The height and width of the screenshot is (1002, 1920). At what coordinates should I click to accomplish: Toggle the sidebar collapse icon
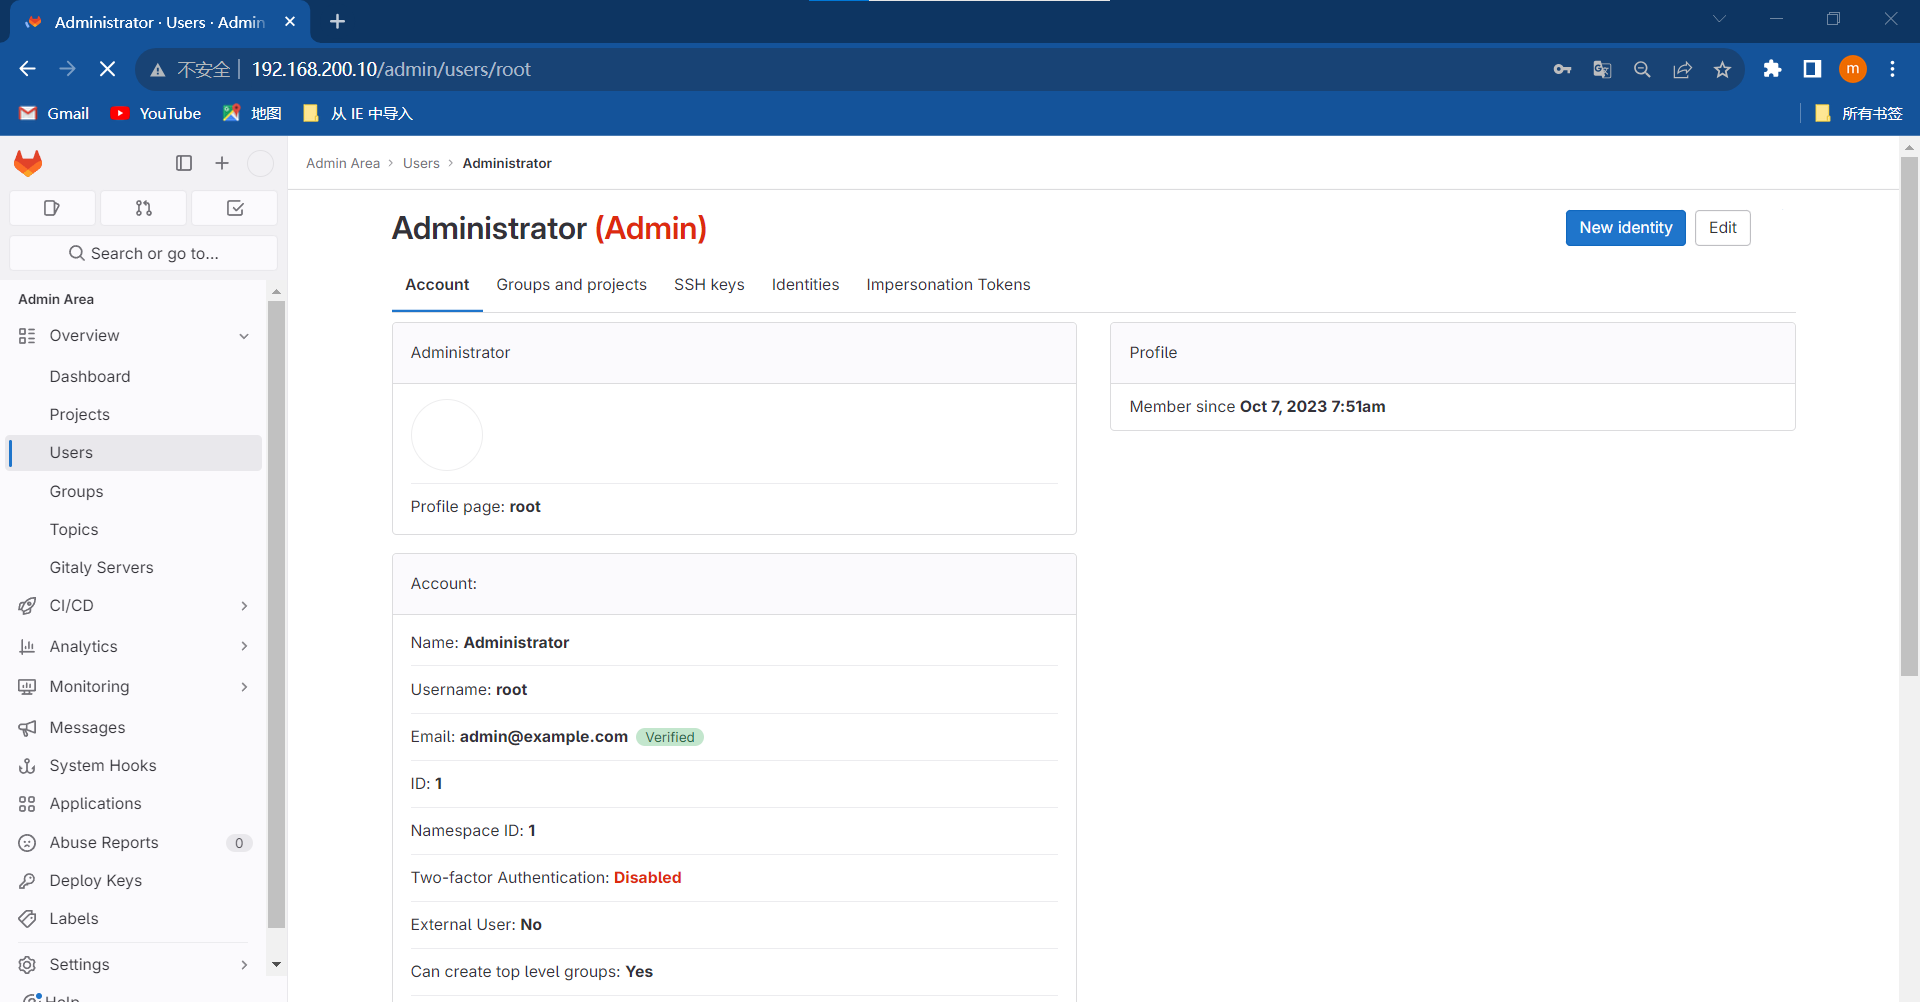(184, 163)
